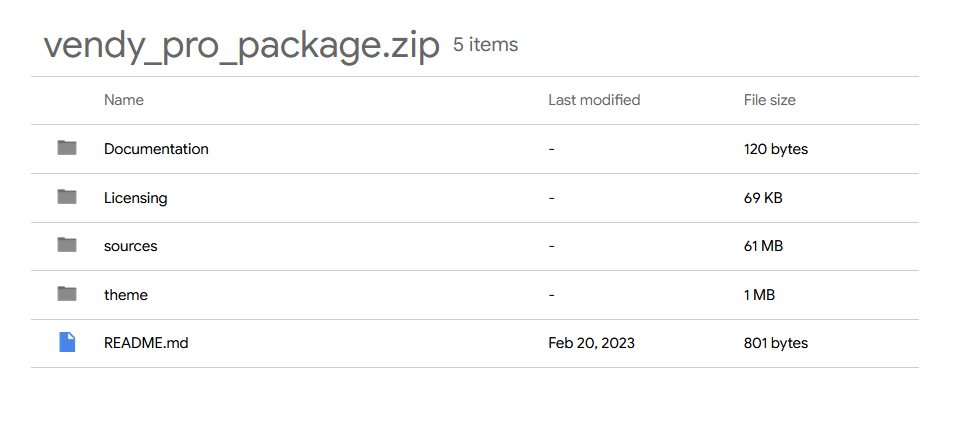Open the sources folder name
Image resolution: width=953 pixels, height=423 pixels.
(131, 246)
